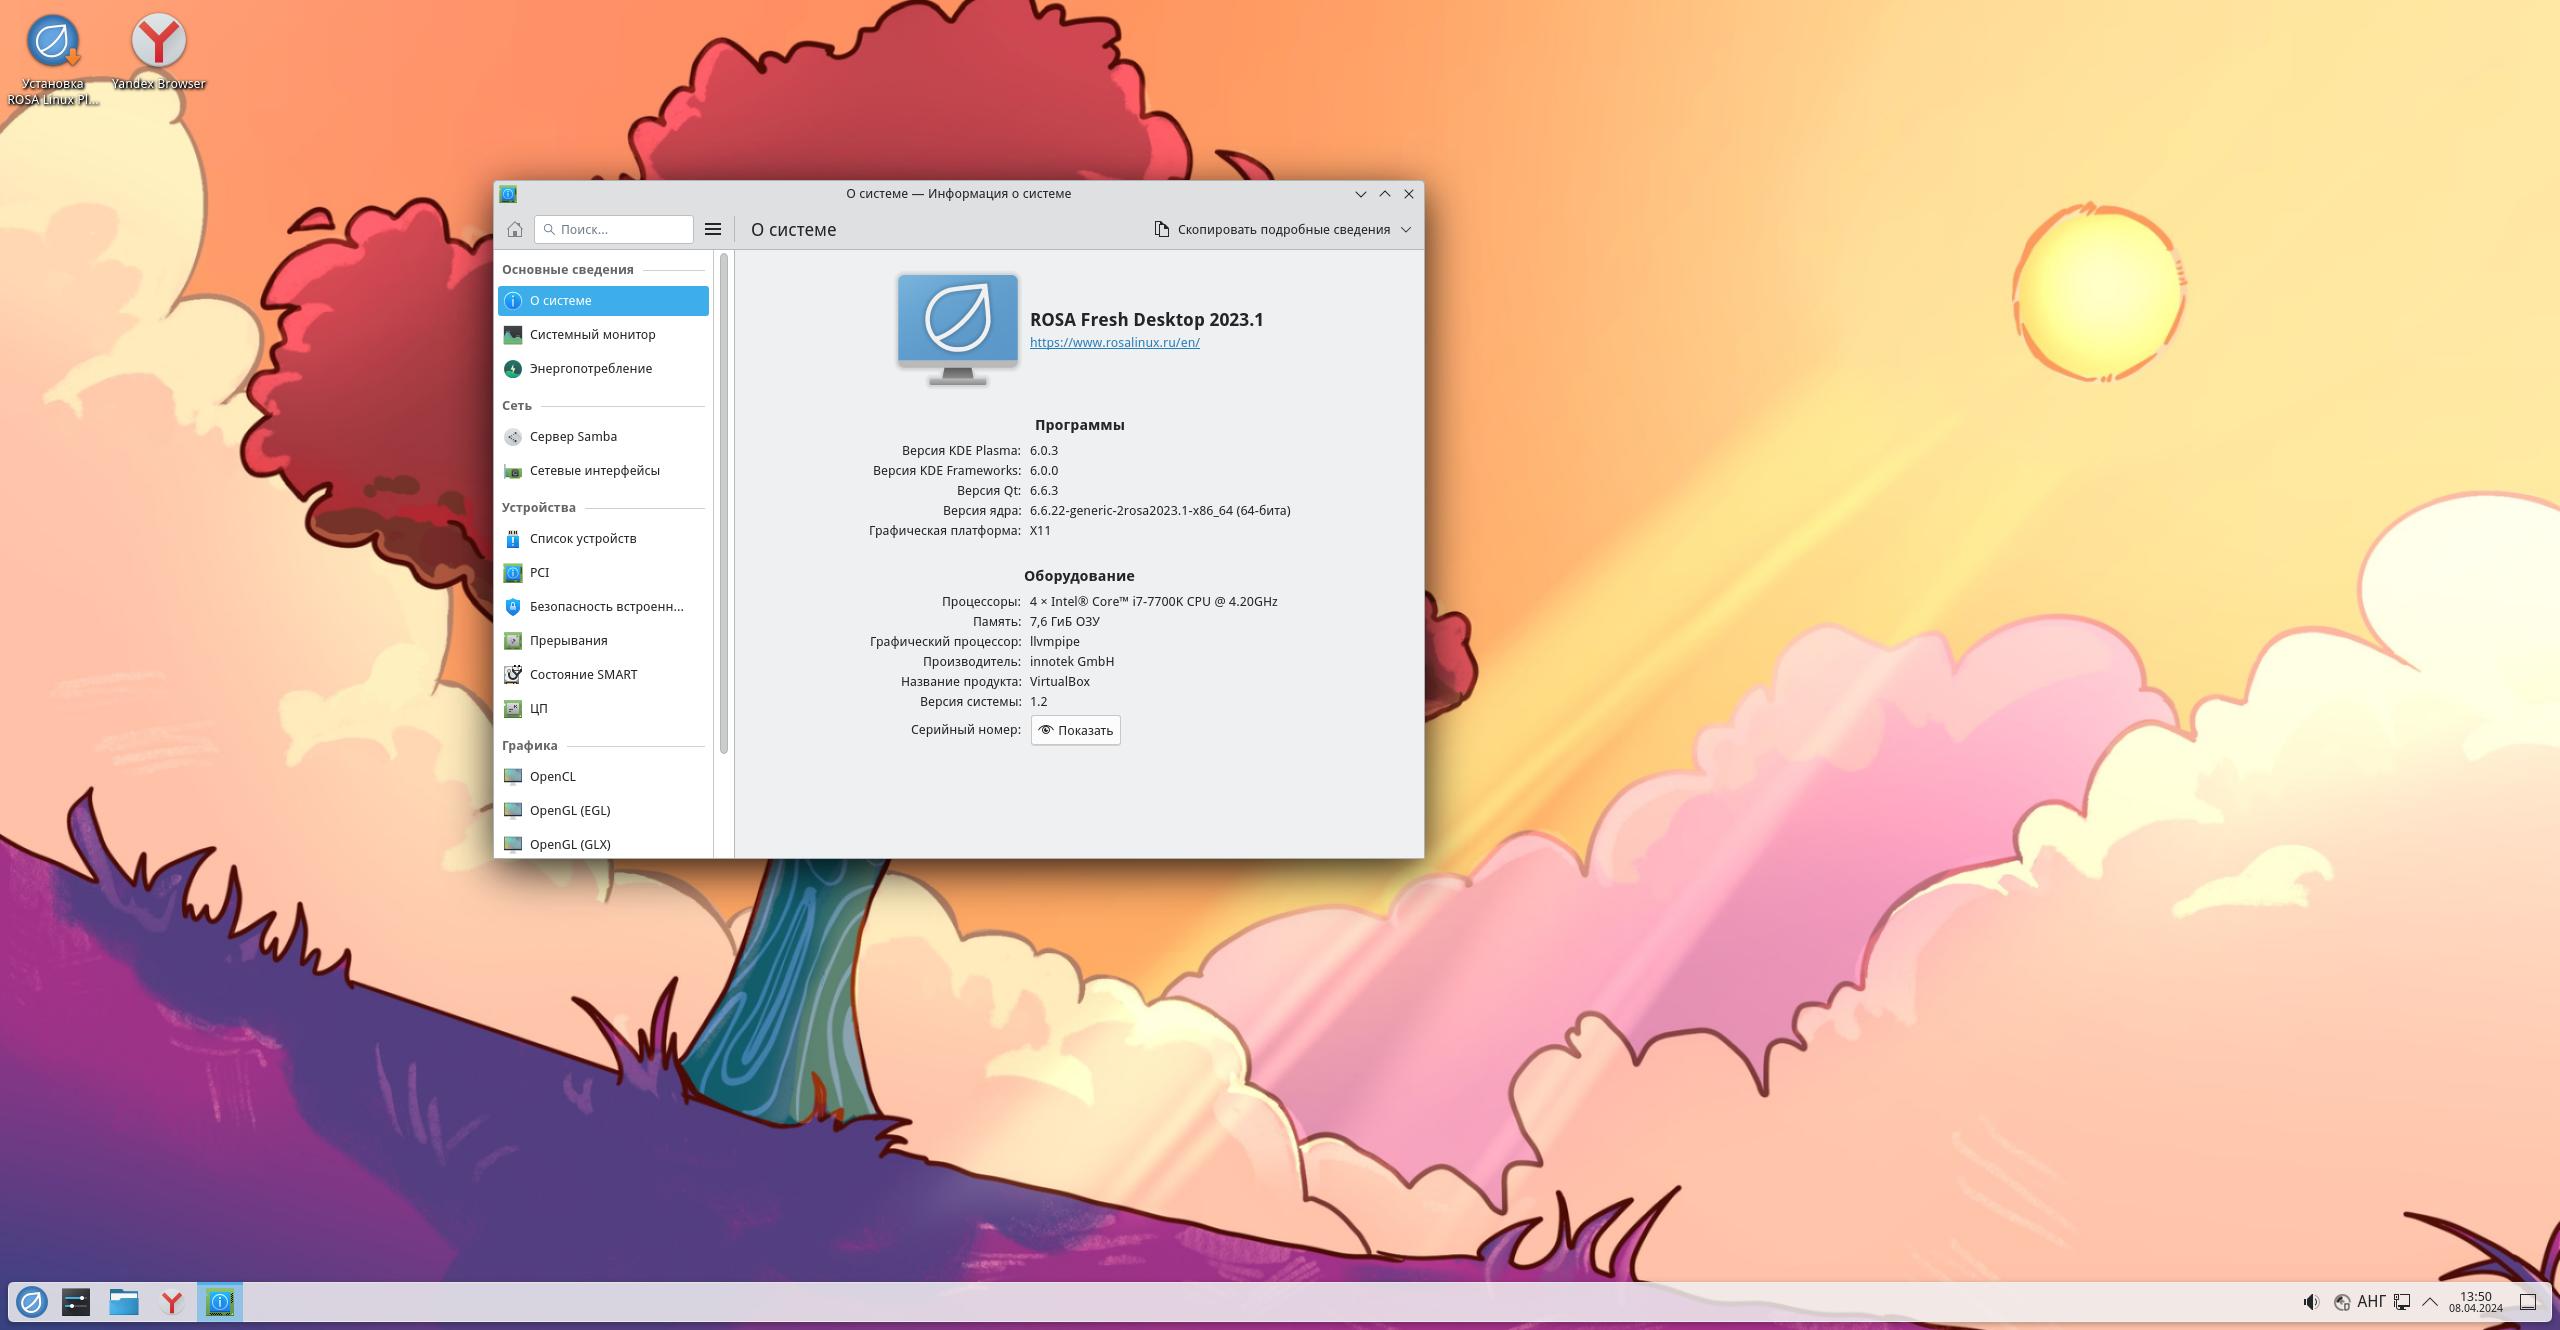The image size is (2560, 1330).
Task: Expand the Скопировать подробные сведения dropdown arrow
Action: pyautogui.click(x=1406, y=230)
